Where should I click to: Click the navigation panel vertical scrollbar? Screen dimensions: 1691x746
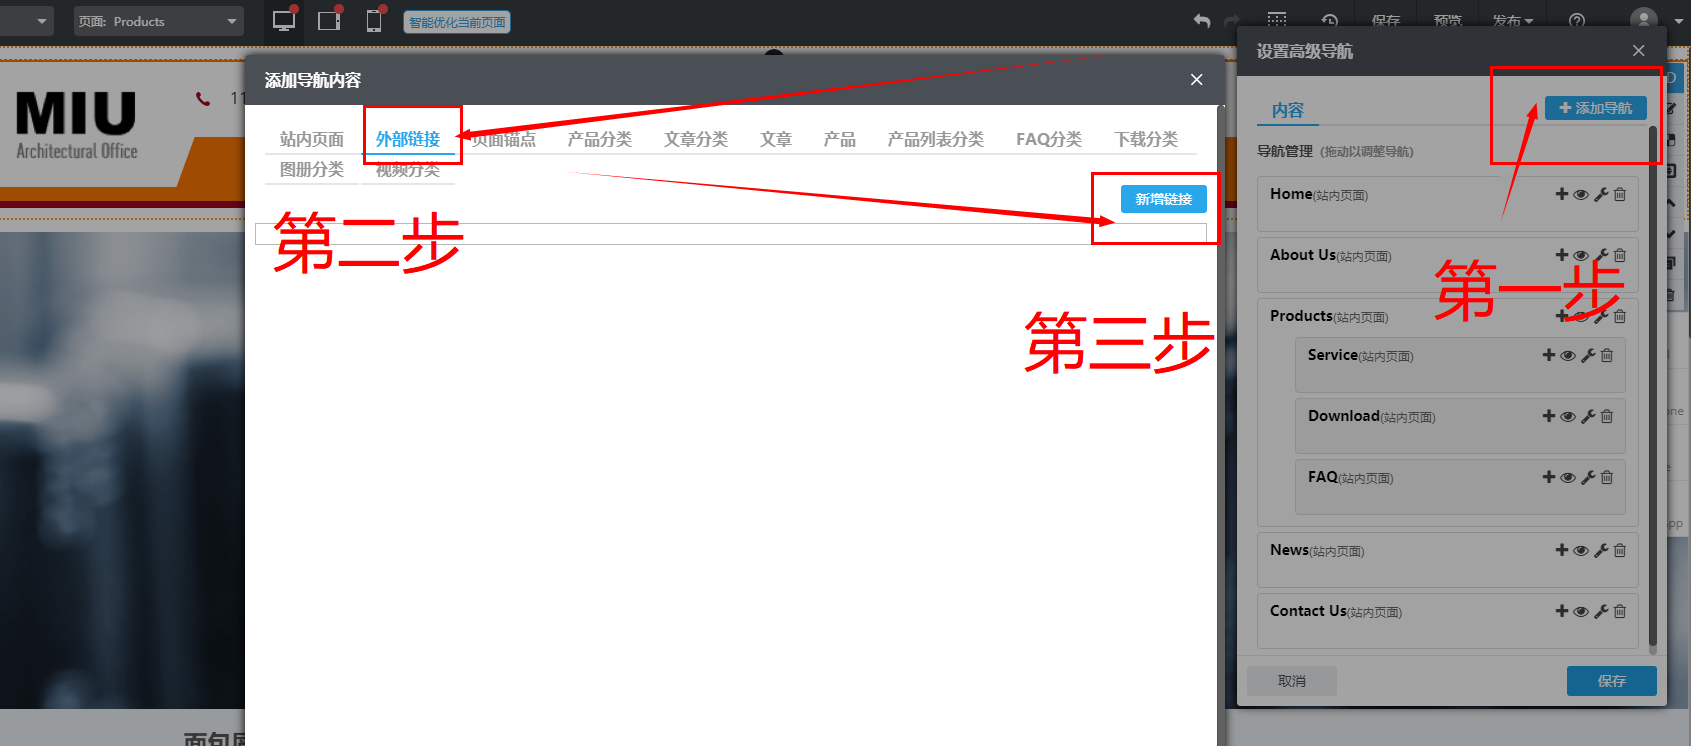click(1652, 385)
